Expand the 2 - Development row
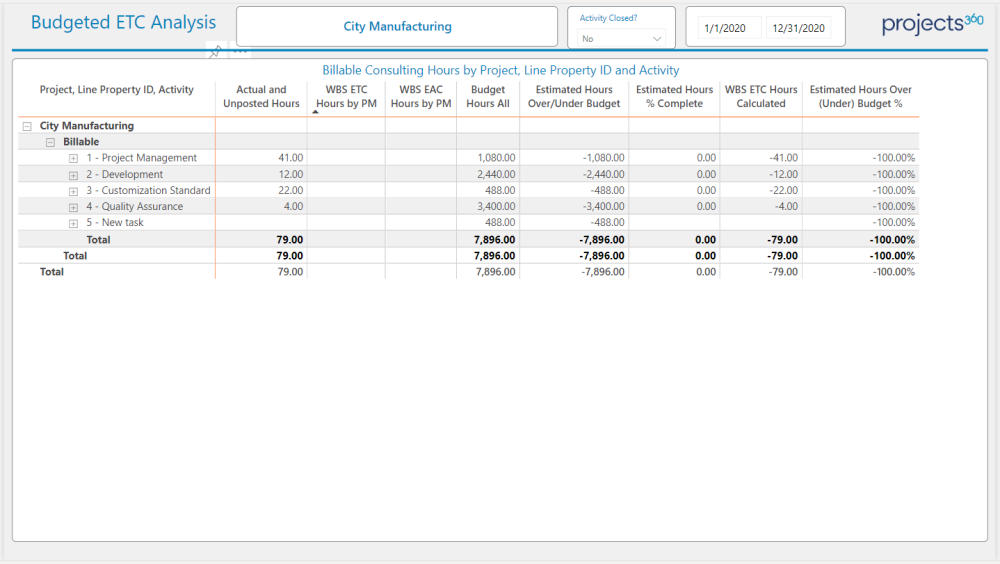This screenshot has width=1000, height=564. click(x=73, y=175)
